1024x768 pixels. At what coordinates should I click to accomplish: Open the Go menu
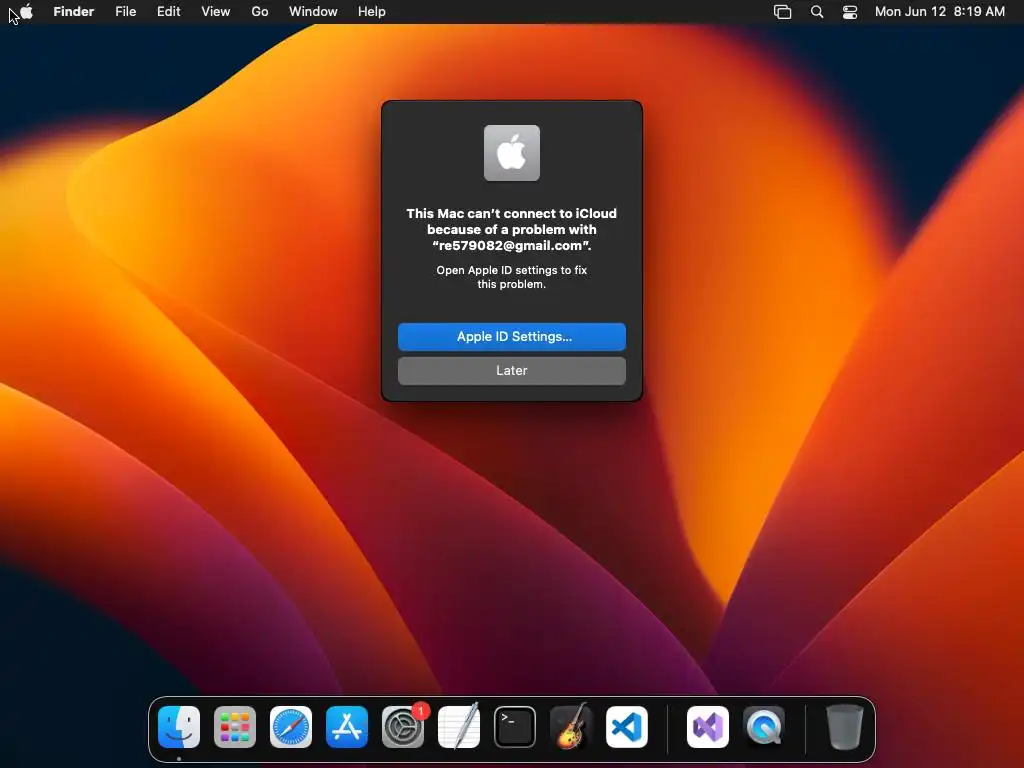[x=260, y=11]
